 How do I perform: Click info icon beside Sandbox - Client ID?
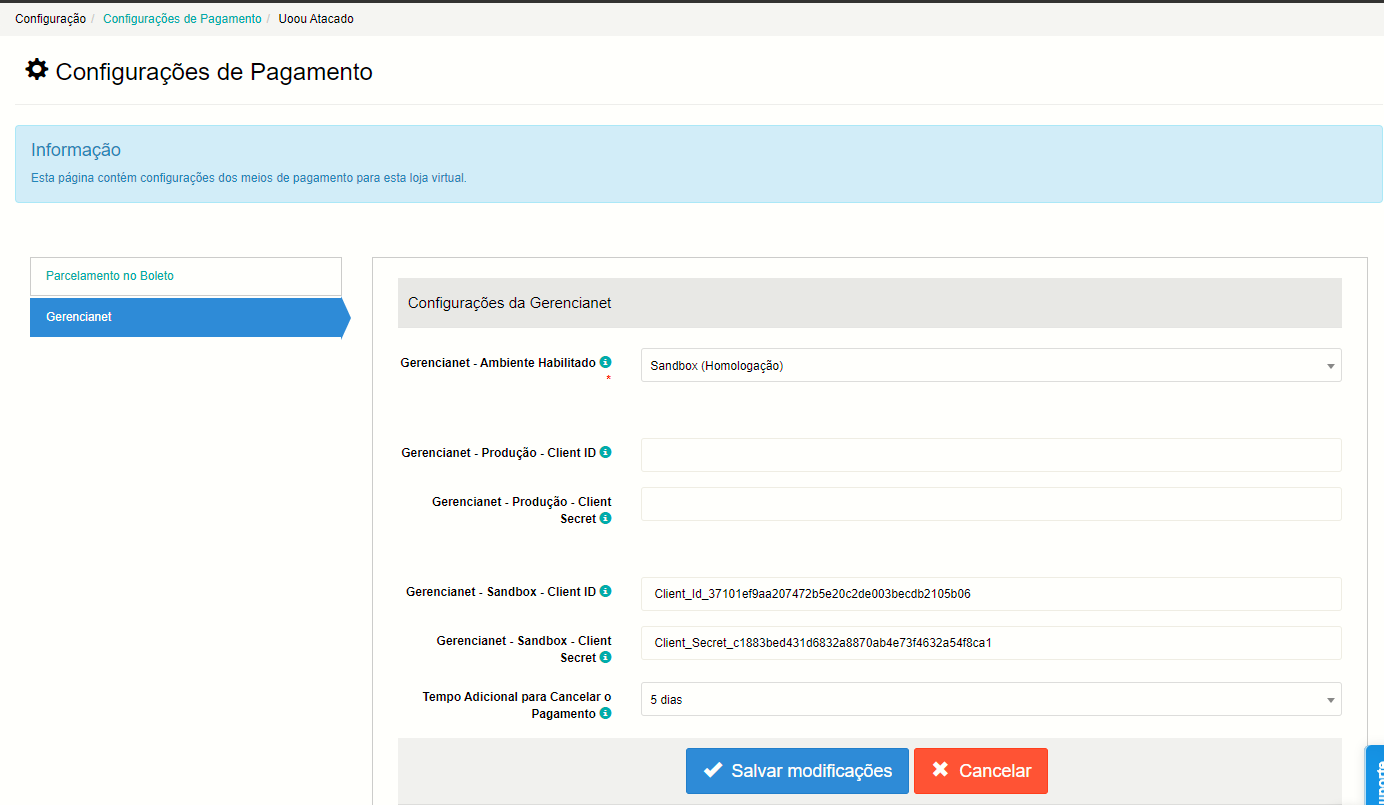coord(605,591)
